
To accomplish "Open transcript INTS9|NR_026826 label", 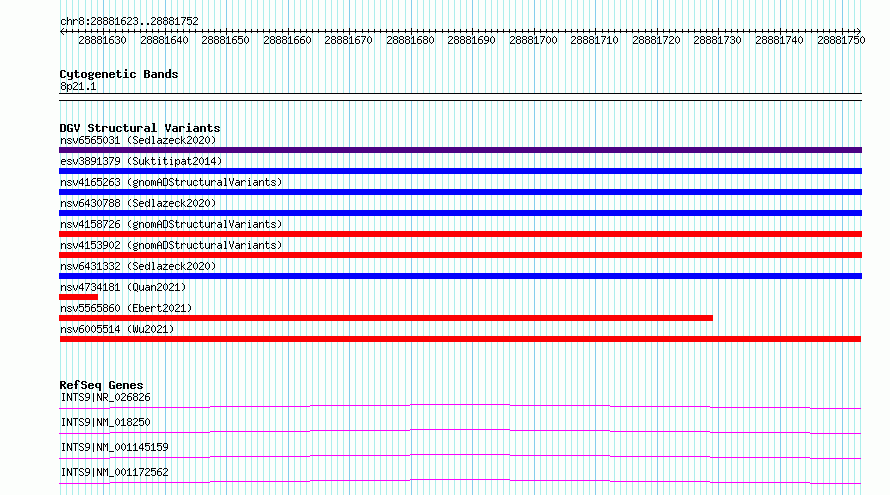I will (x=106, y=397).
